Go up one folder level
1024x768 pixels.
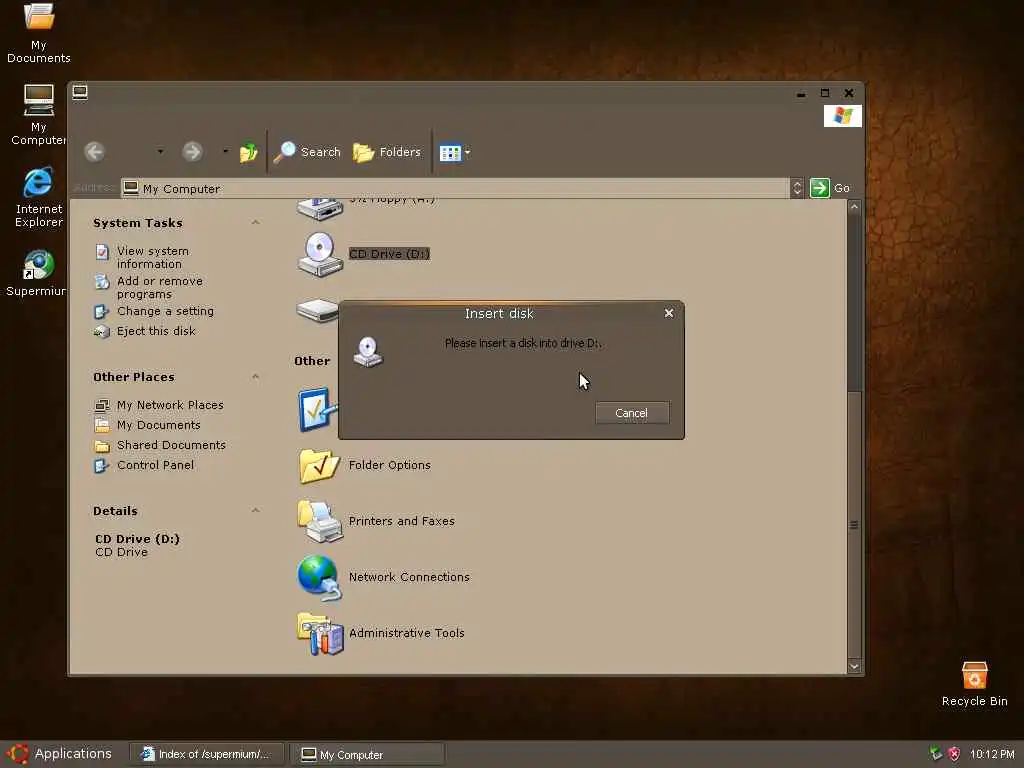click(248, 153)
